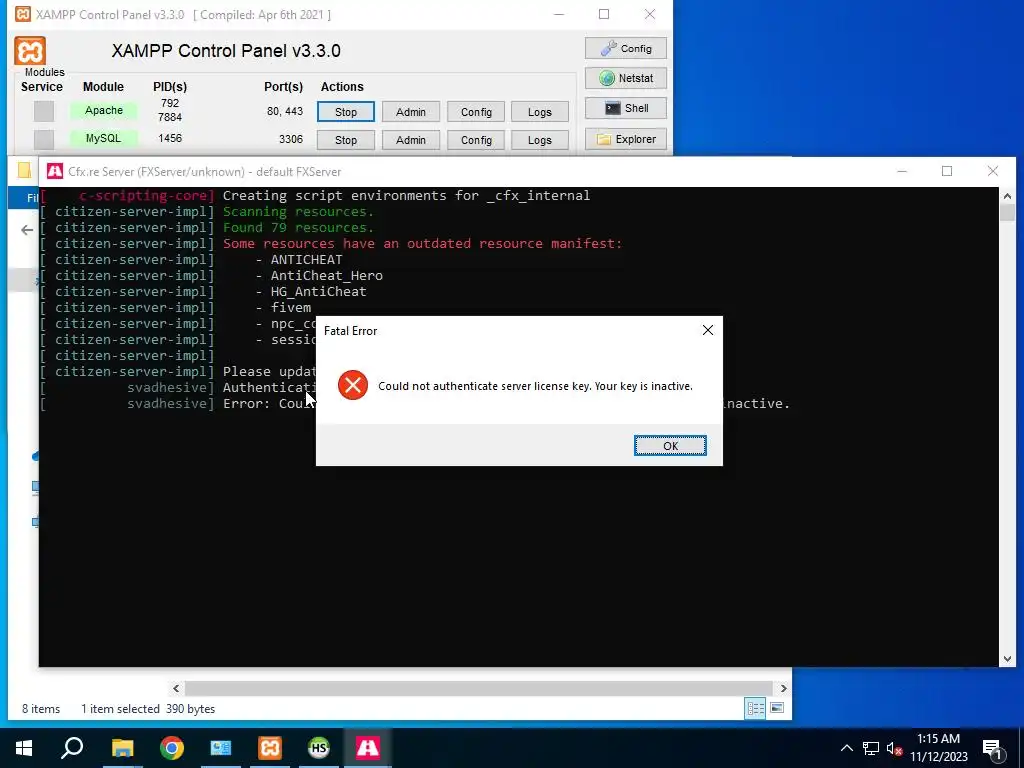This screenshot has width=1024, height=768.
Task: Open MySQL Admin in XAMPP
Action: 411,140
